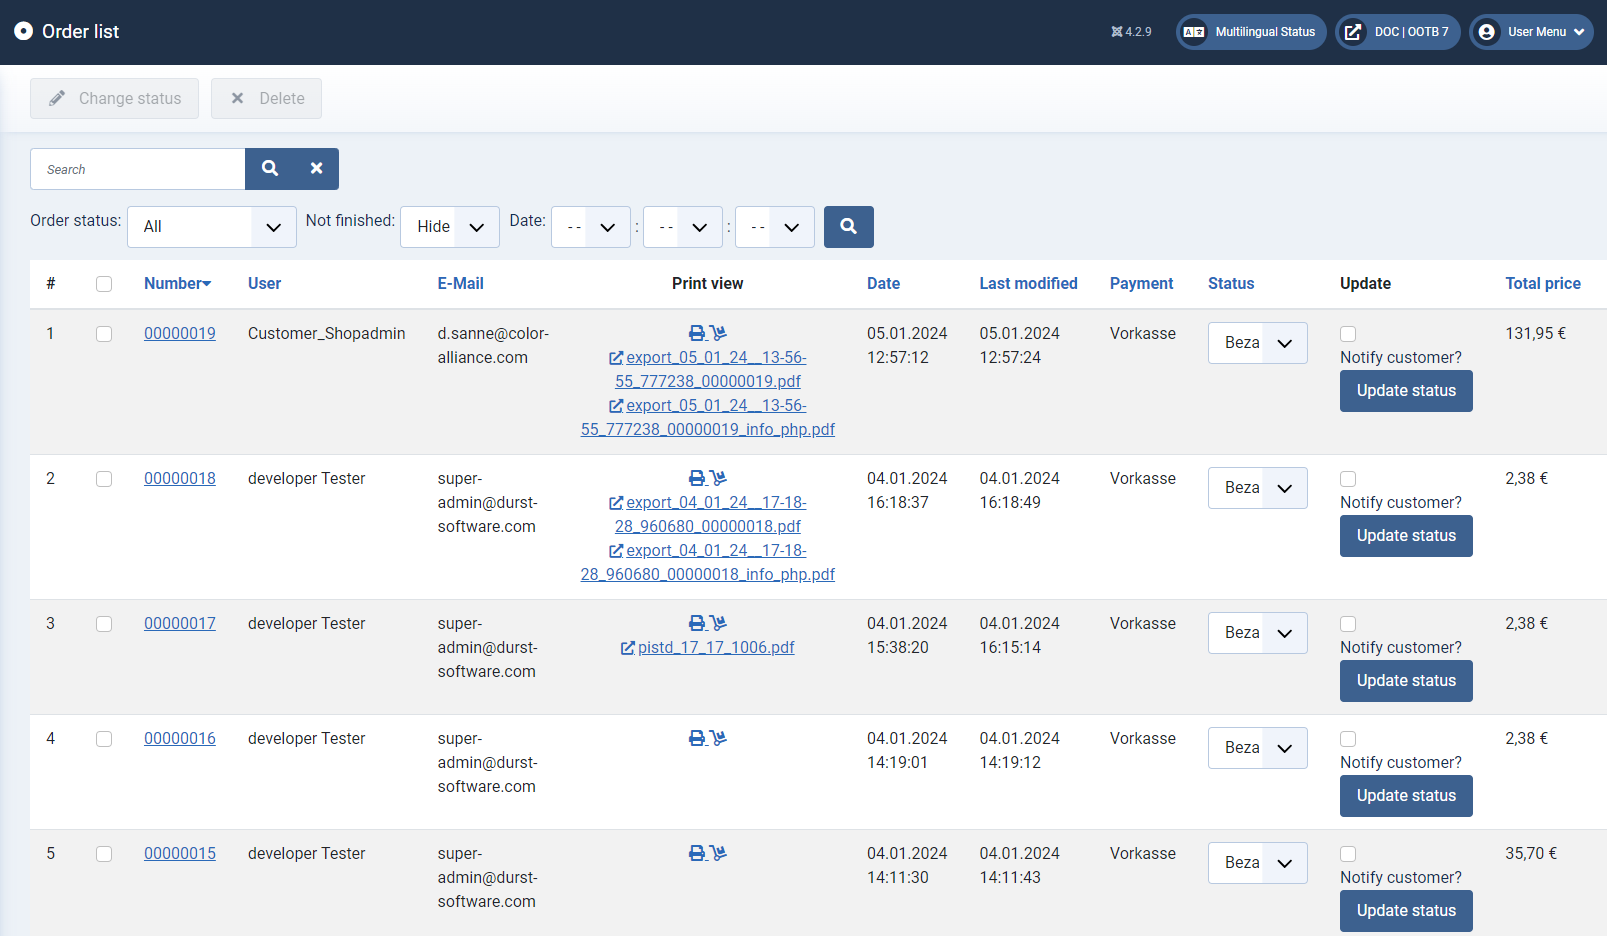Click the Order list circle icon
This screenshot has width=1607, height=936.
[x=23, y=31]
